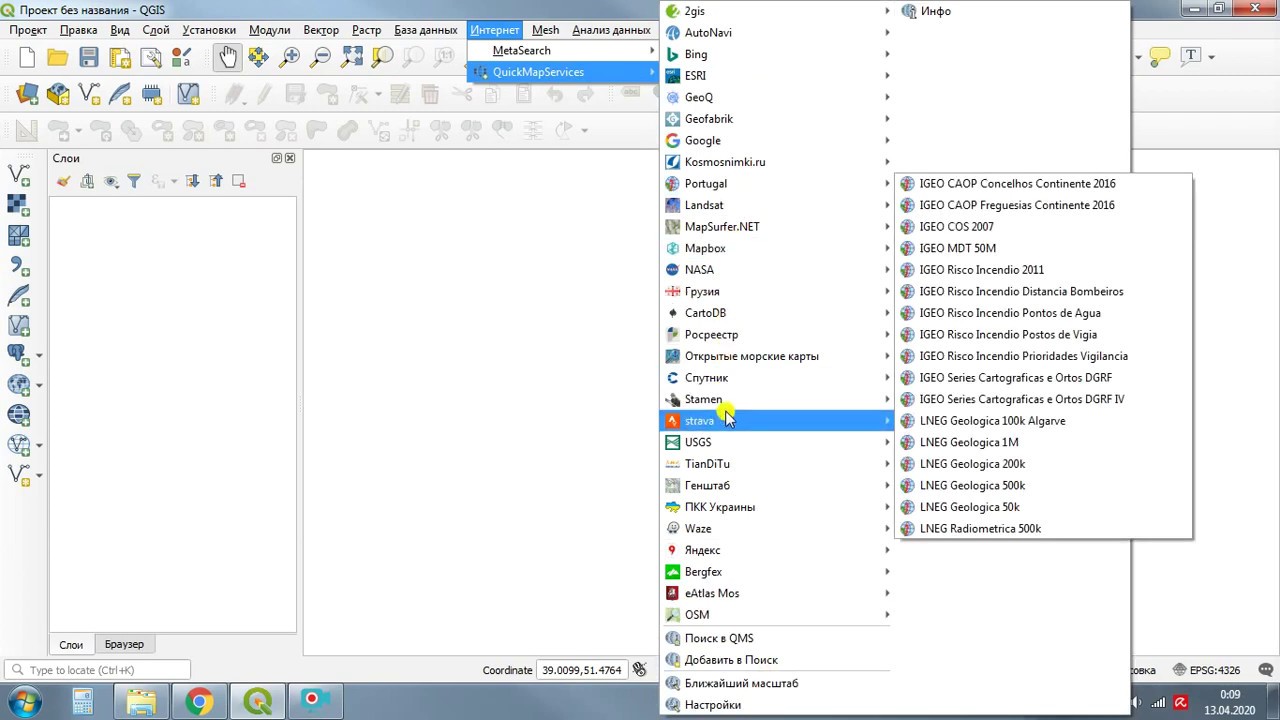Add WCS Layer globe icon

[x=19, y=414]
